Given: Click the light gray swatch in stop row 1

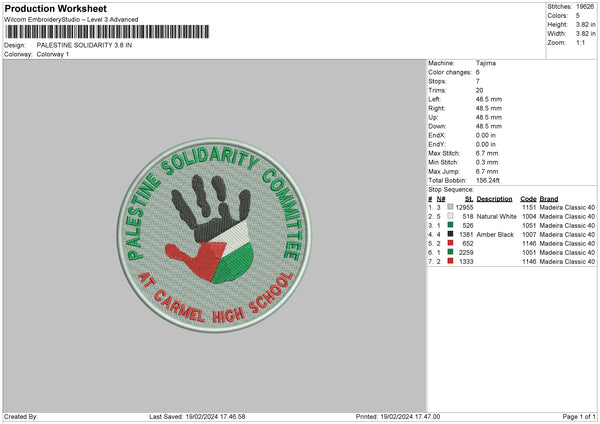Looking at the screenshot, I should tap(450, 207).
